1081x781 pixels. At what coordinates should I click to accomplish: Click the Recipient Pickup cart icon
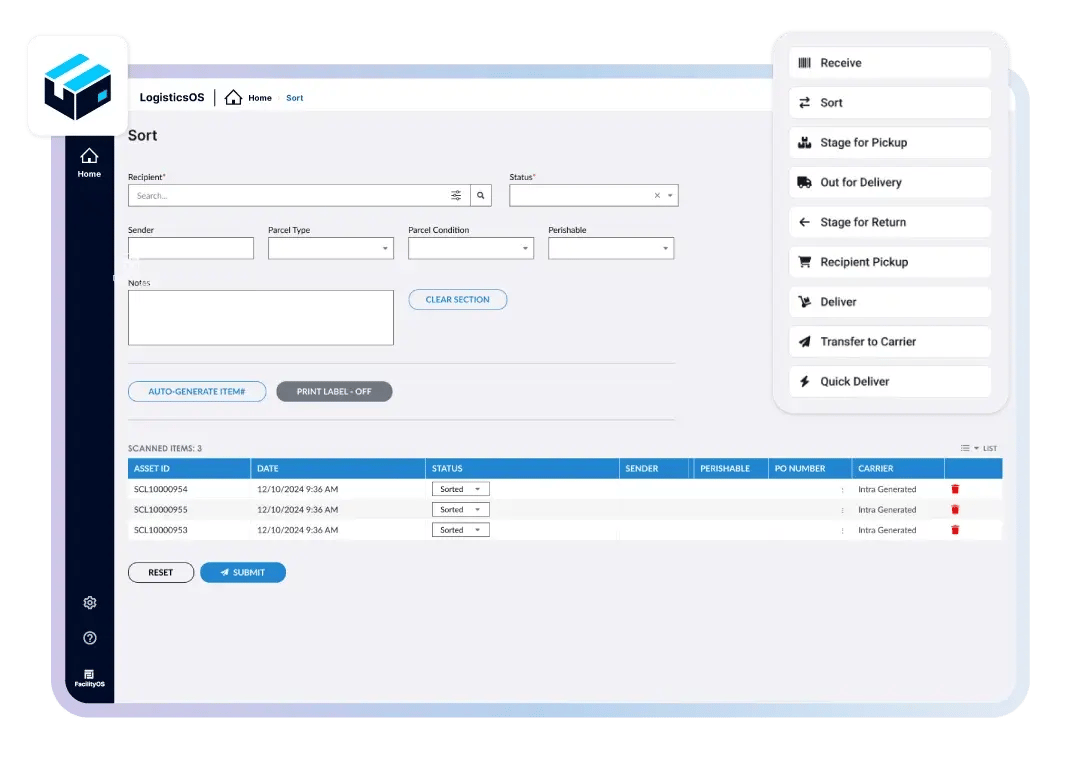click(805, 262)
